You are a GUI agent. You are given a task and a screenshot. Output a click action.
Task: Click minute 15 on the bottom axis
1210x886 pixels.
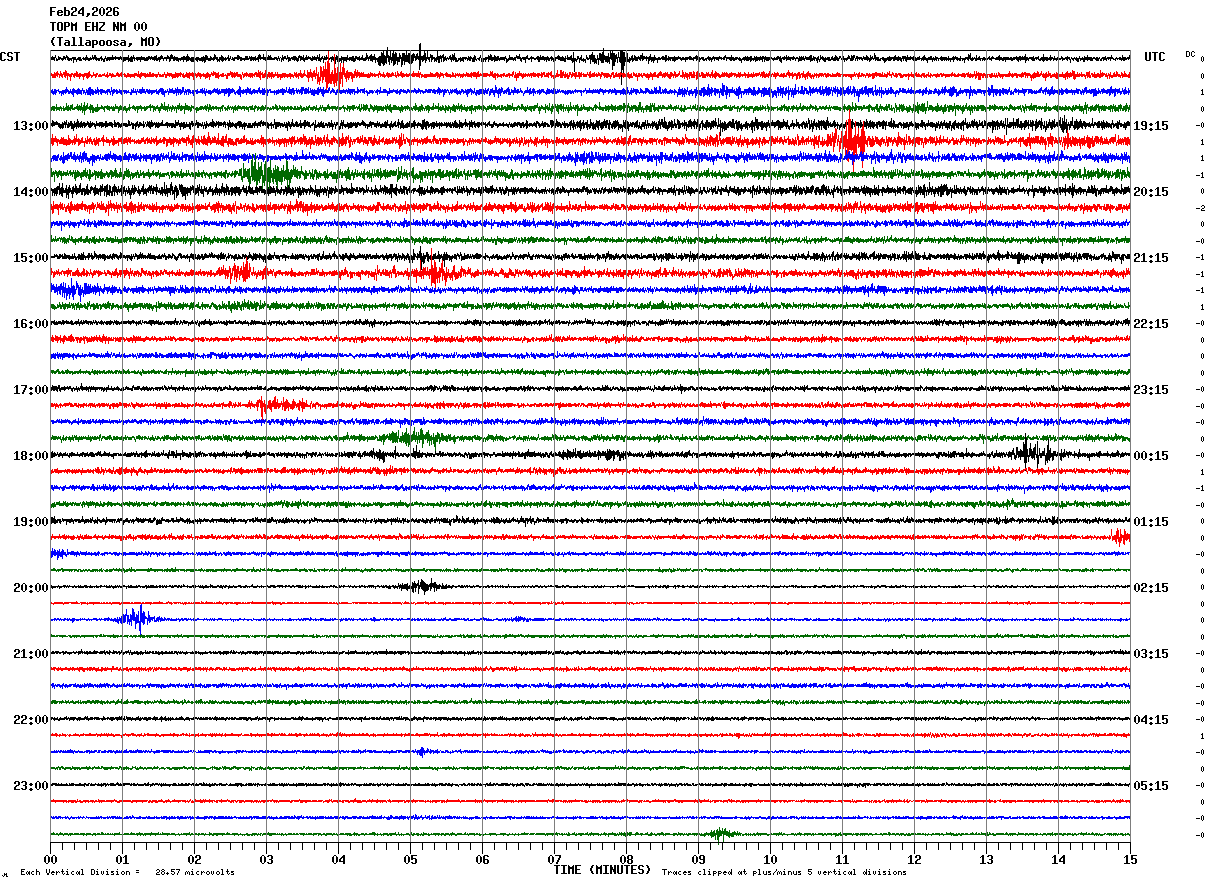[1129, 859]
